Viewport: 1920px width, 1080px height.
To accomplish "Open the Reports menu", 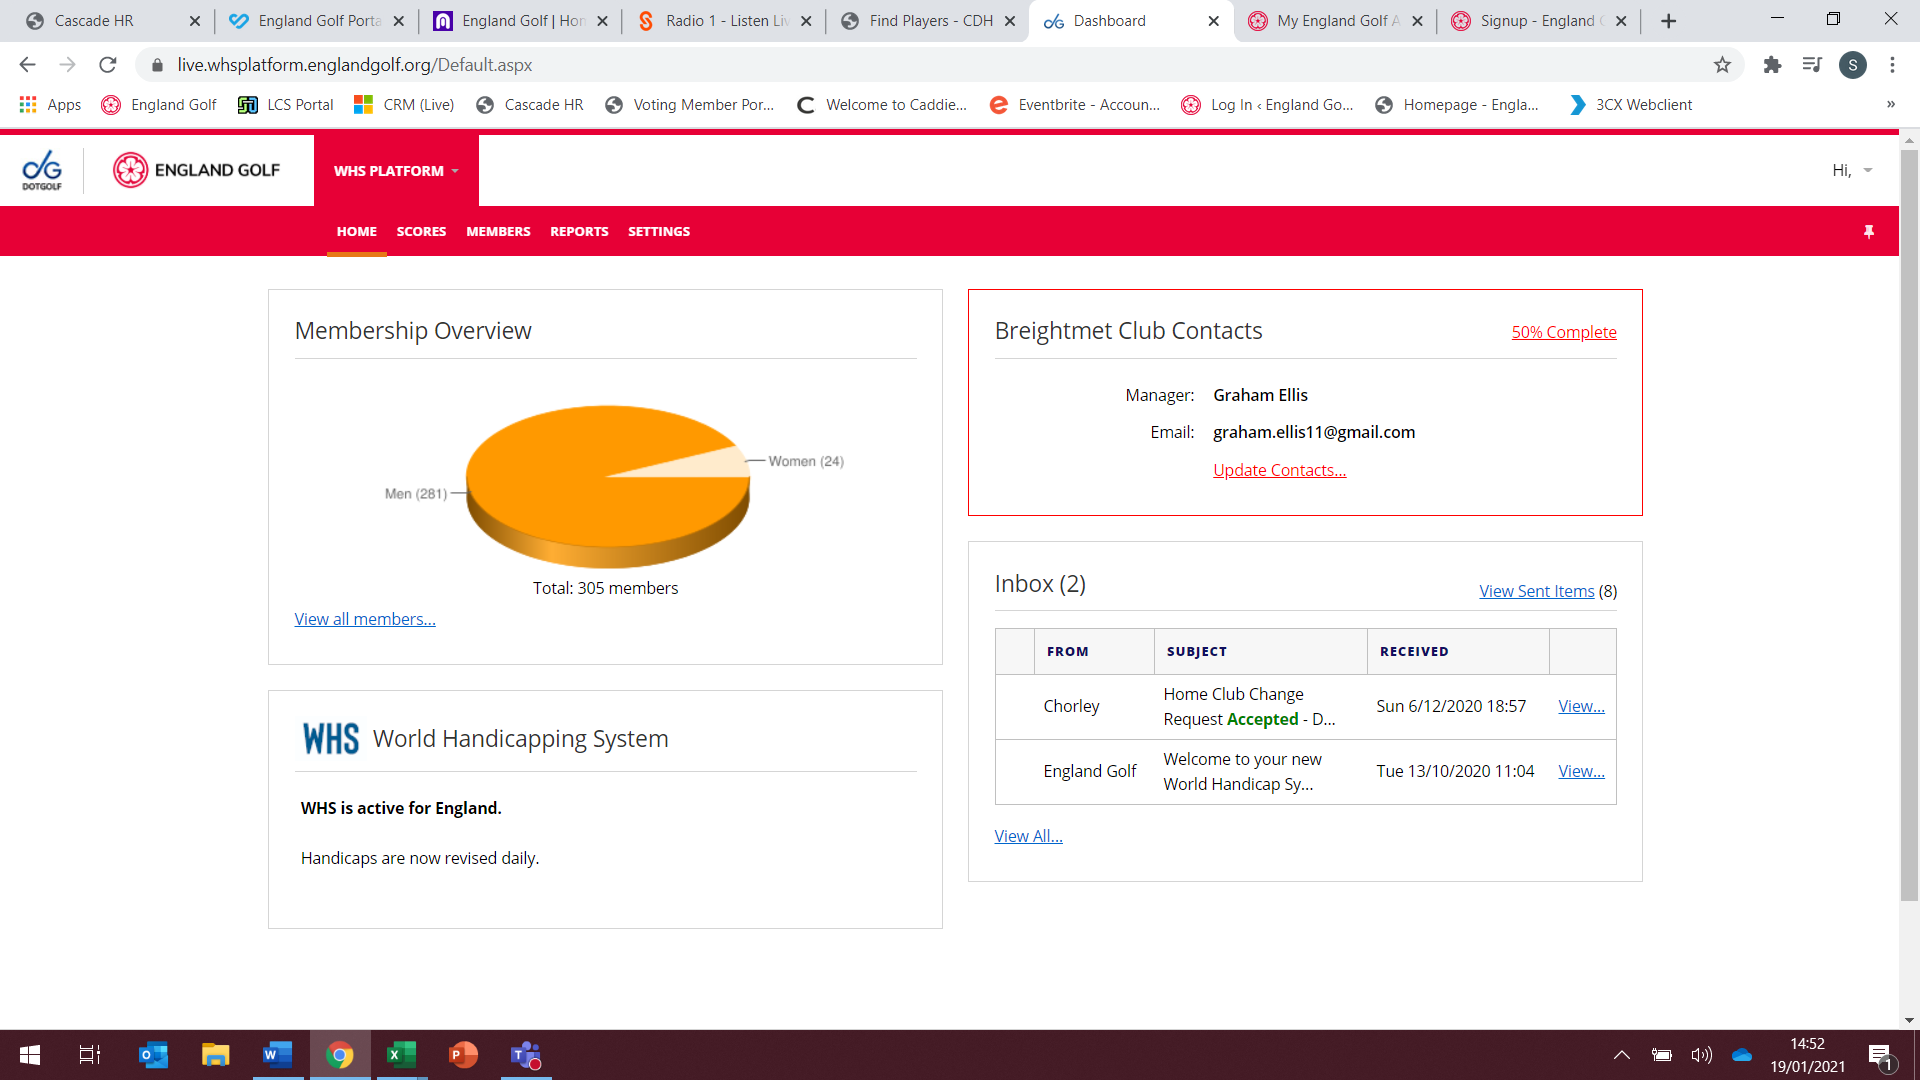I will 579,231.
